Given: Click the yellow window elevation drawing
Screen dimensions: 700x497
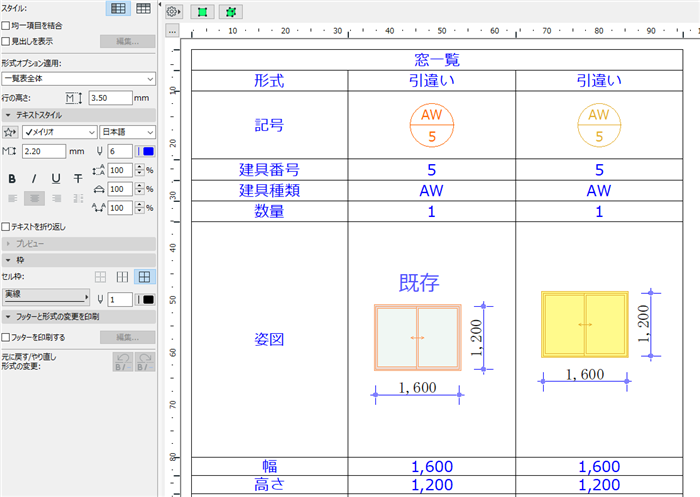Looking at the screenshot, I should point(585,325).
